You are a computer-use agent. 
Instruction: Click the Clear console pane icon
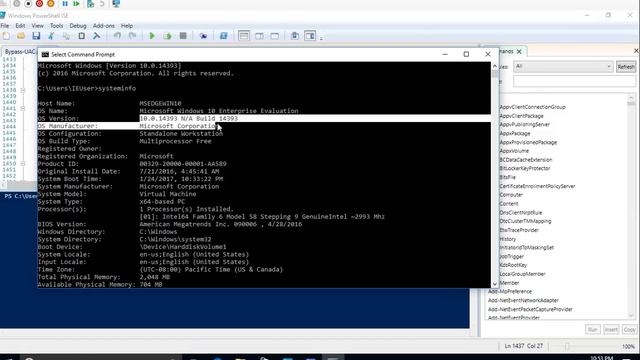pyautogui.click(x=96, y=36)
